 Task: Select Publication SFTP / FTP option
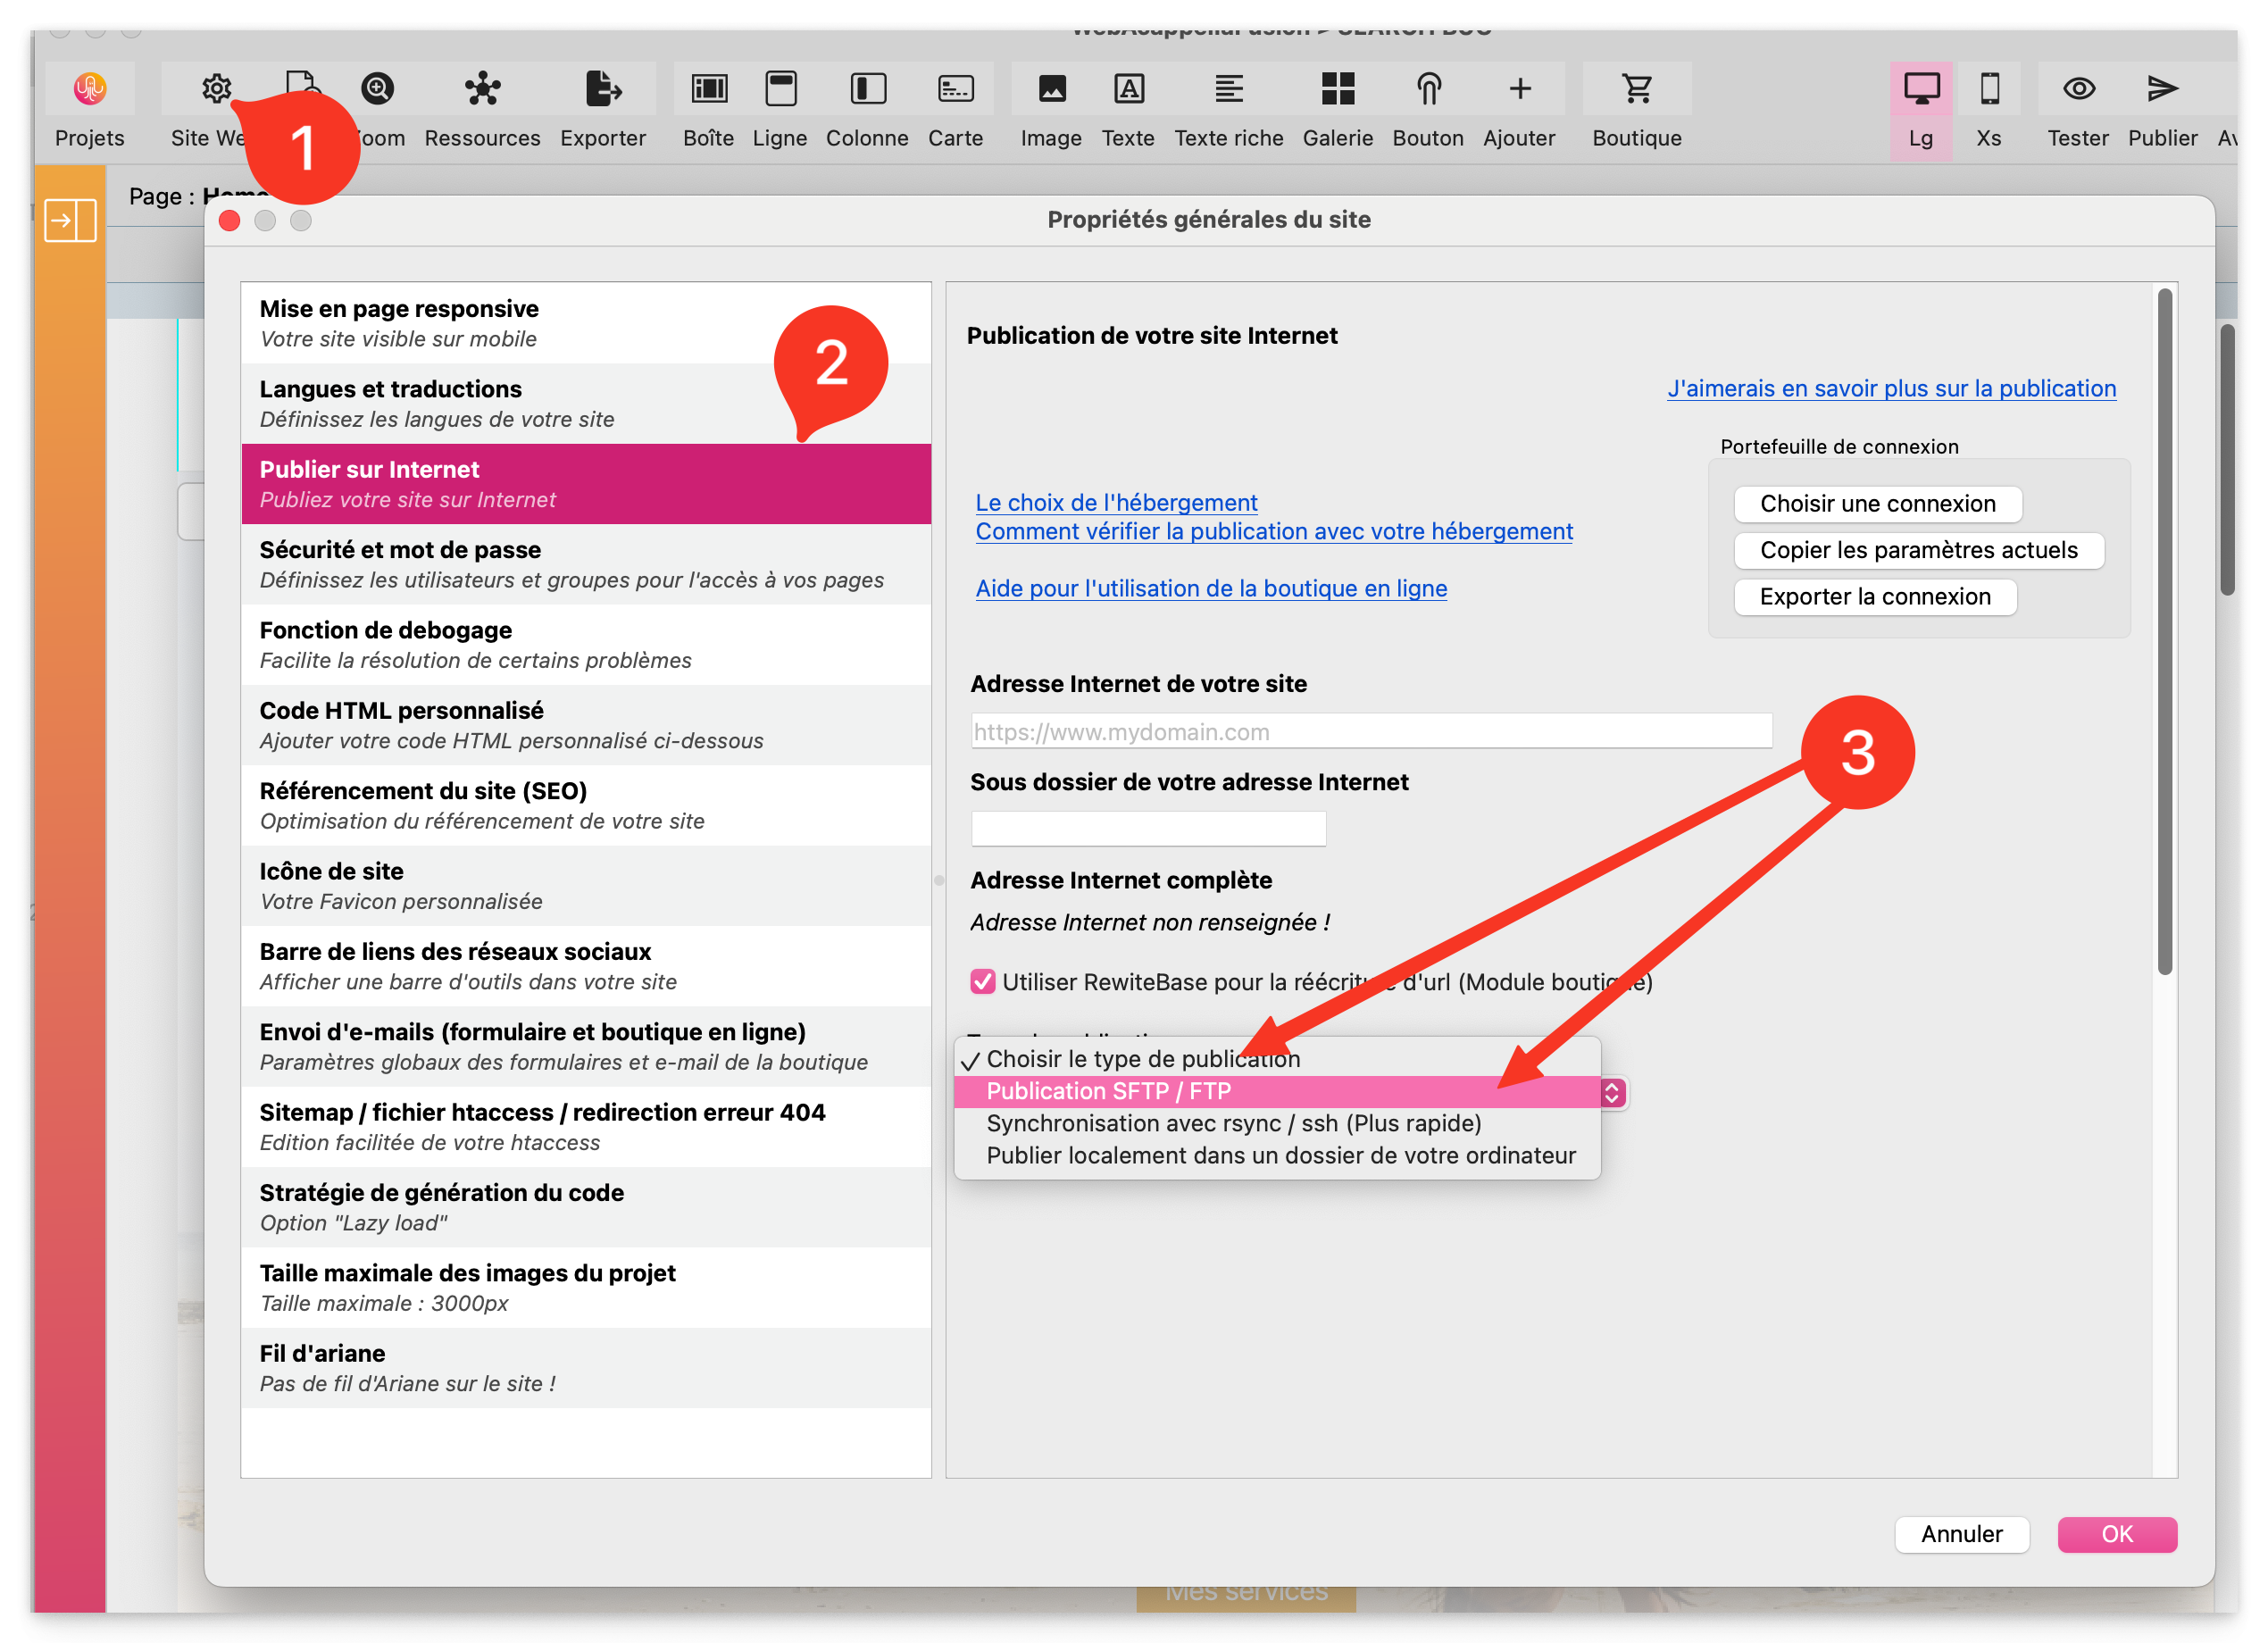point(1108,1090)
